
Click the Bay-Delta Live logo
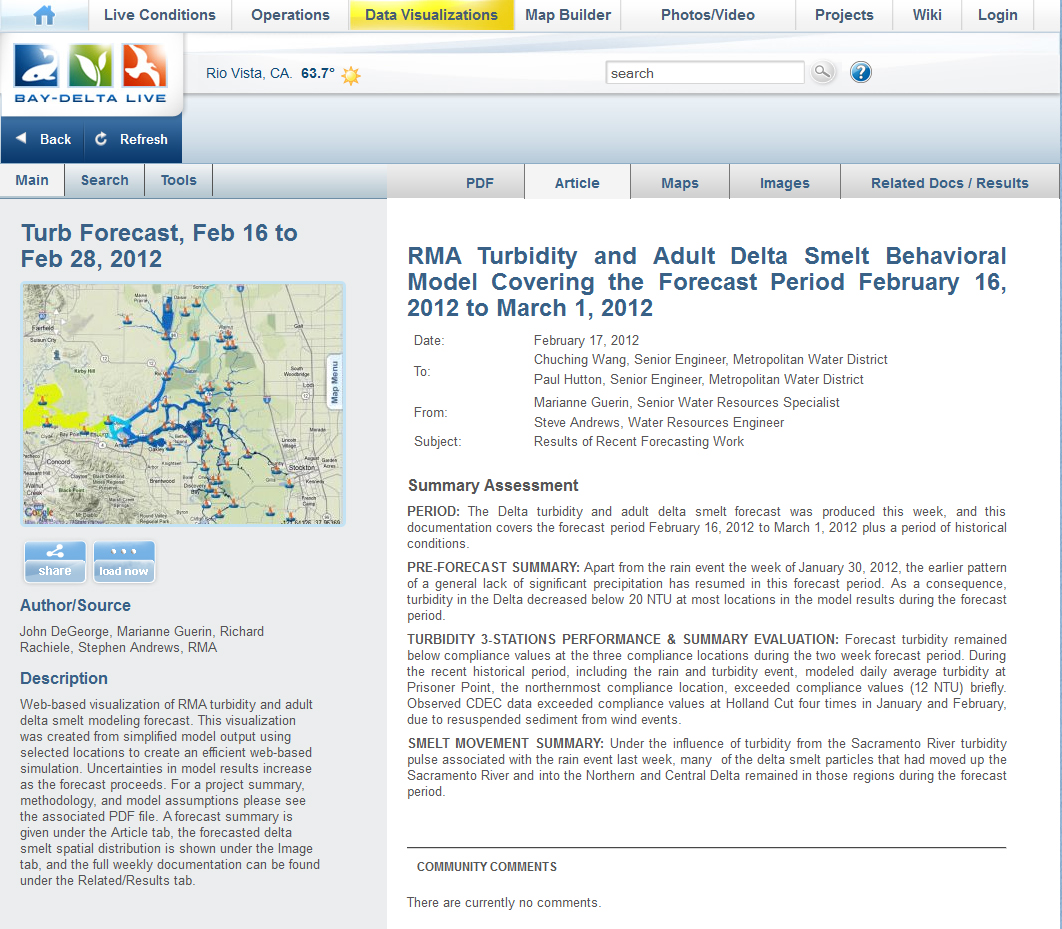point(91,73)
